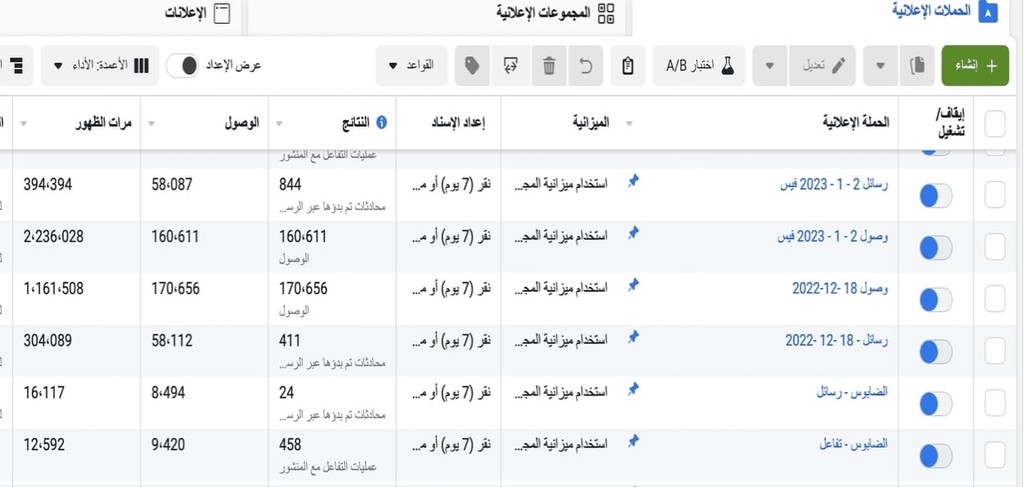Click the تعديل edit button
This screenshot has height=487, width=1024.
(x=822, y=65)
